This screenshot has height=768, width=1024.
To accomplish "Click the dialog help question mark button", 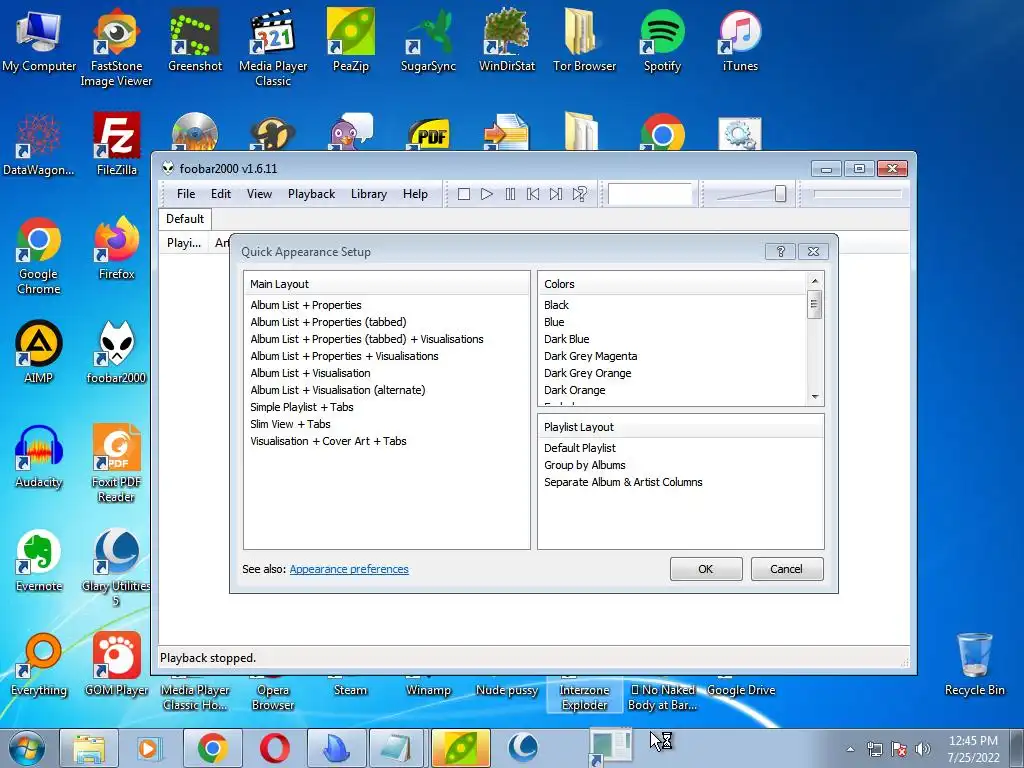I will click(x=780, y=251).
